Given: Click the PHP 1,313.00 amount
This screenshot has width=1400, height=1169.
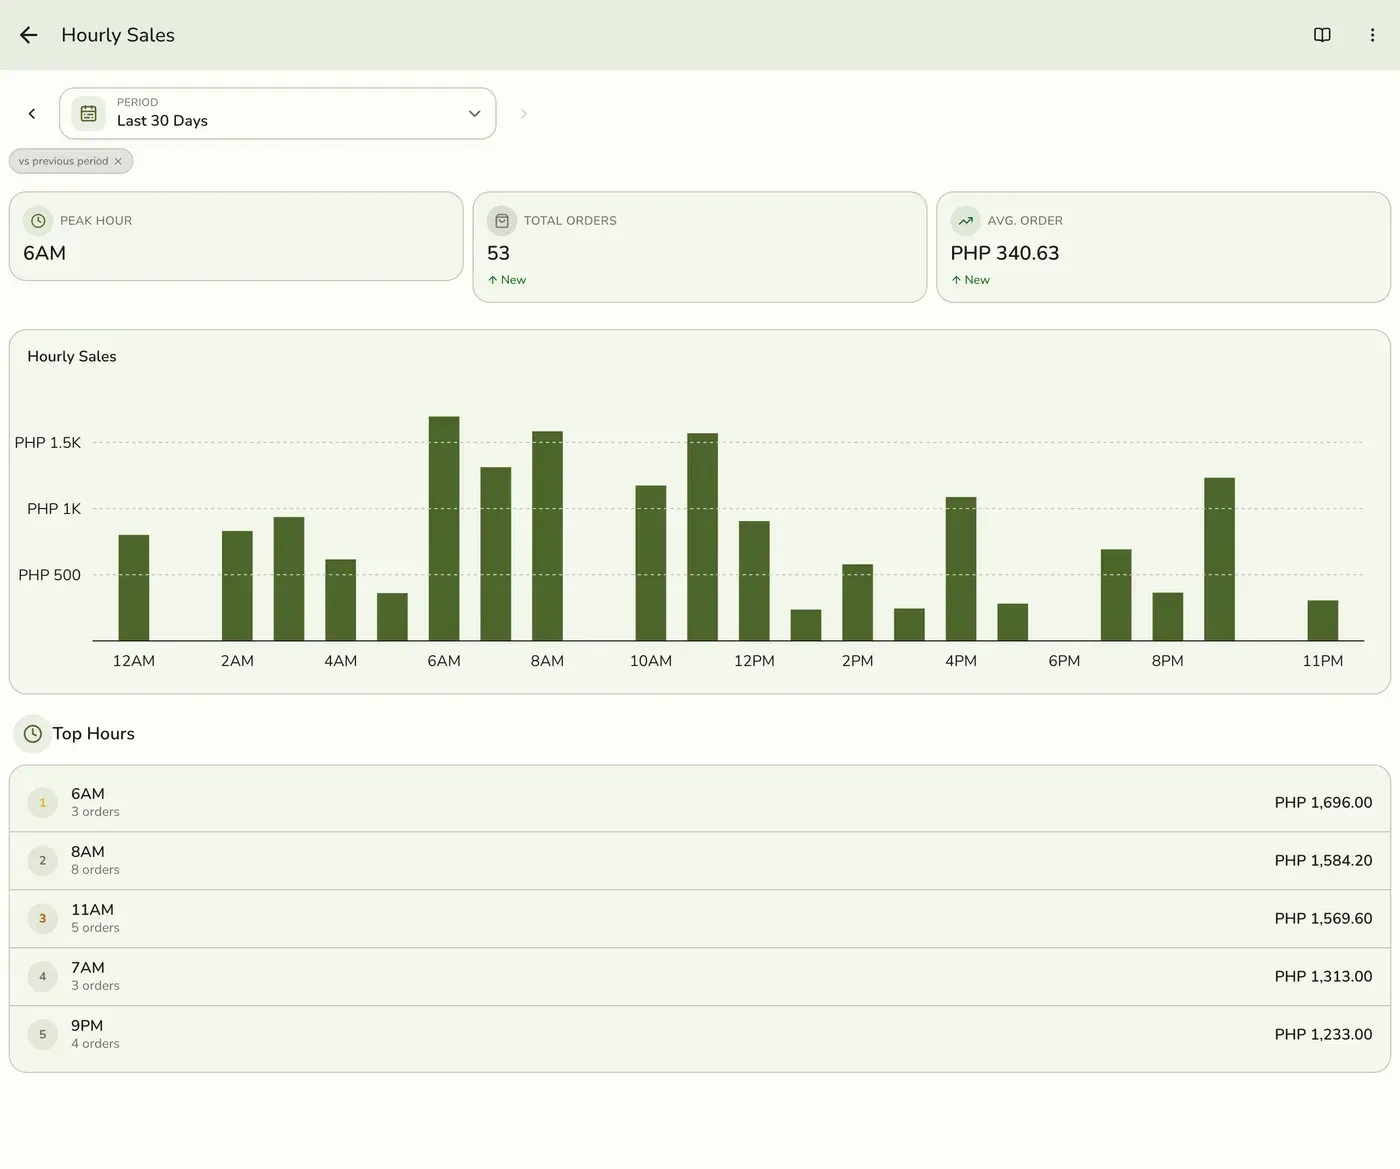Looking at the screenshot, I should click(1323, 977).
